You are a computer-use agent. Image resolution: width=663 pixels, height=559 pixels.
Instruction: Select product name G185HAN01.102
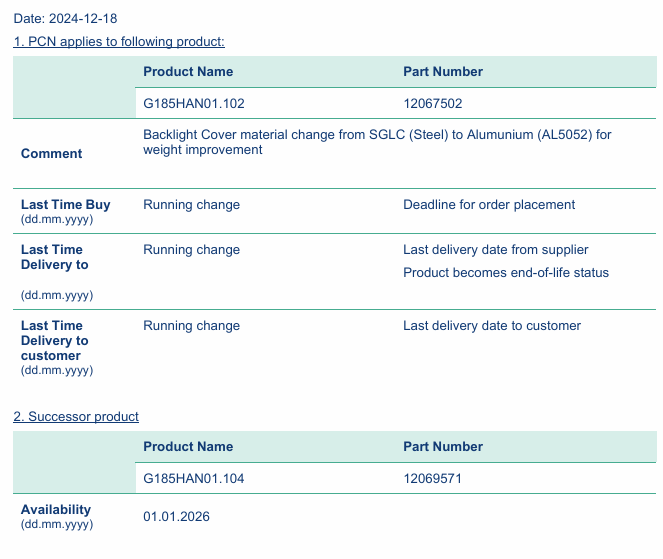(194, 104)
